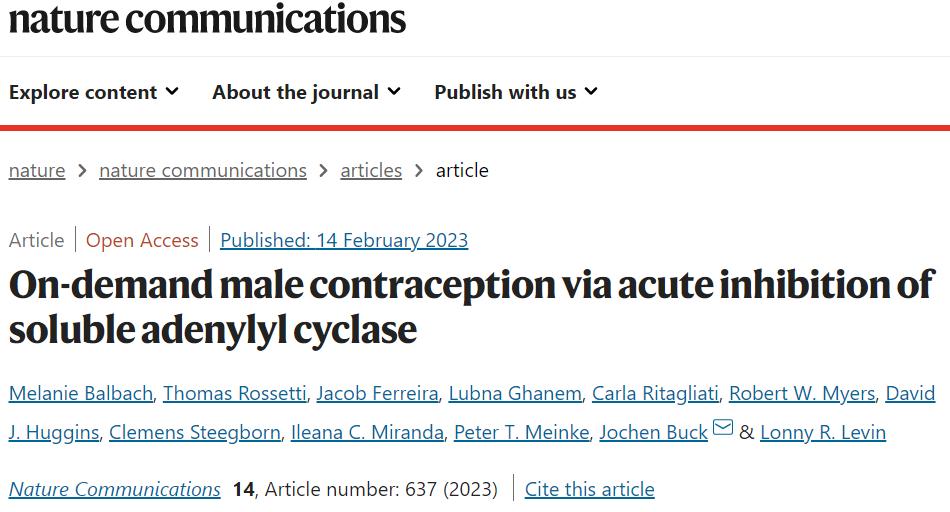The image size is (950, 512).
Task: Open author Lonny R. Levin
Action: coord(823,432)
